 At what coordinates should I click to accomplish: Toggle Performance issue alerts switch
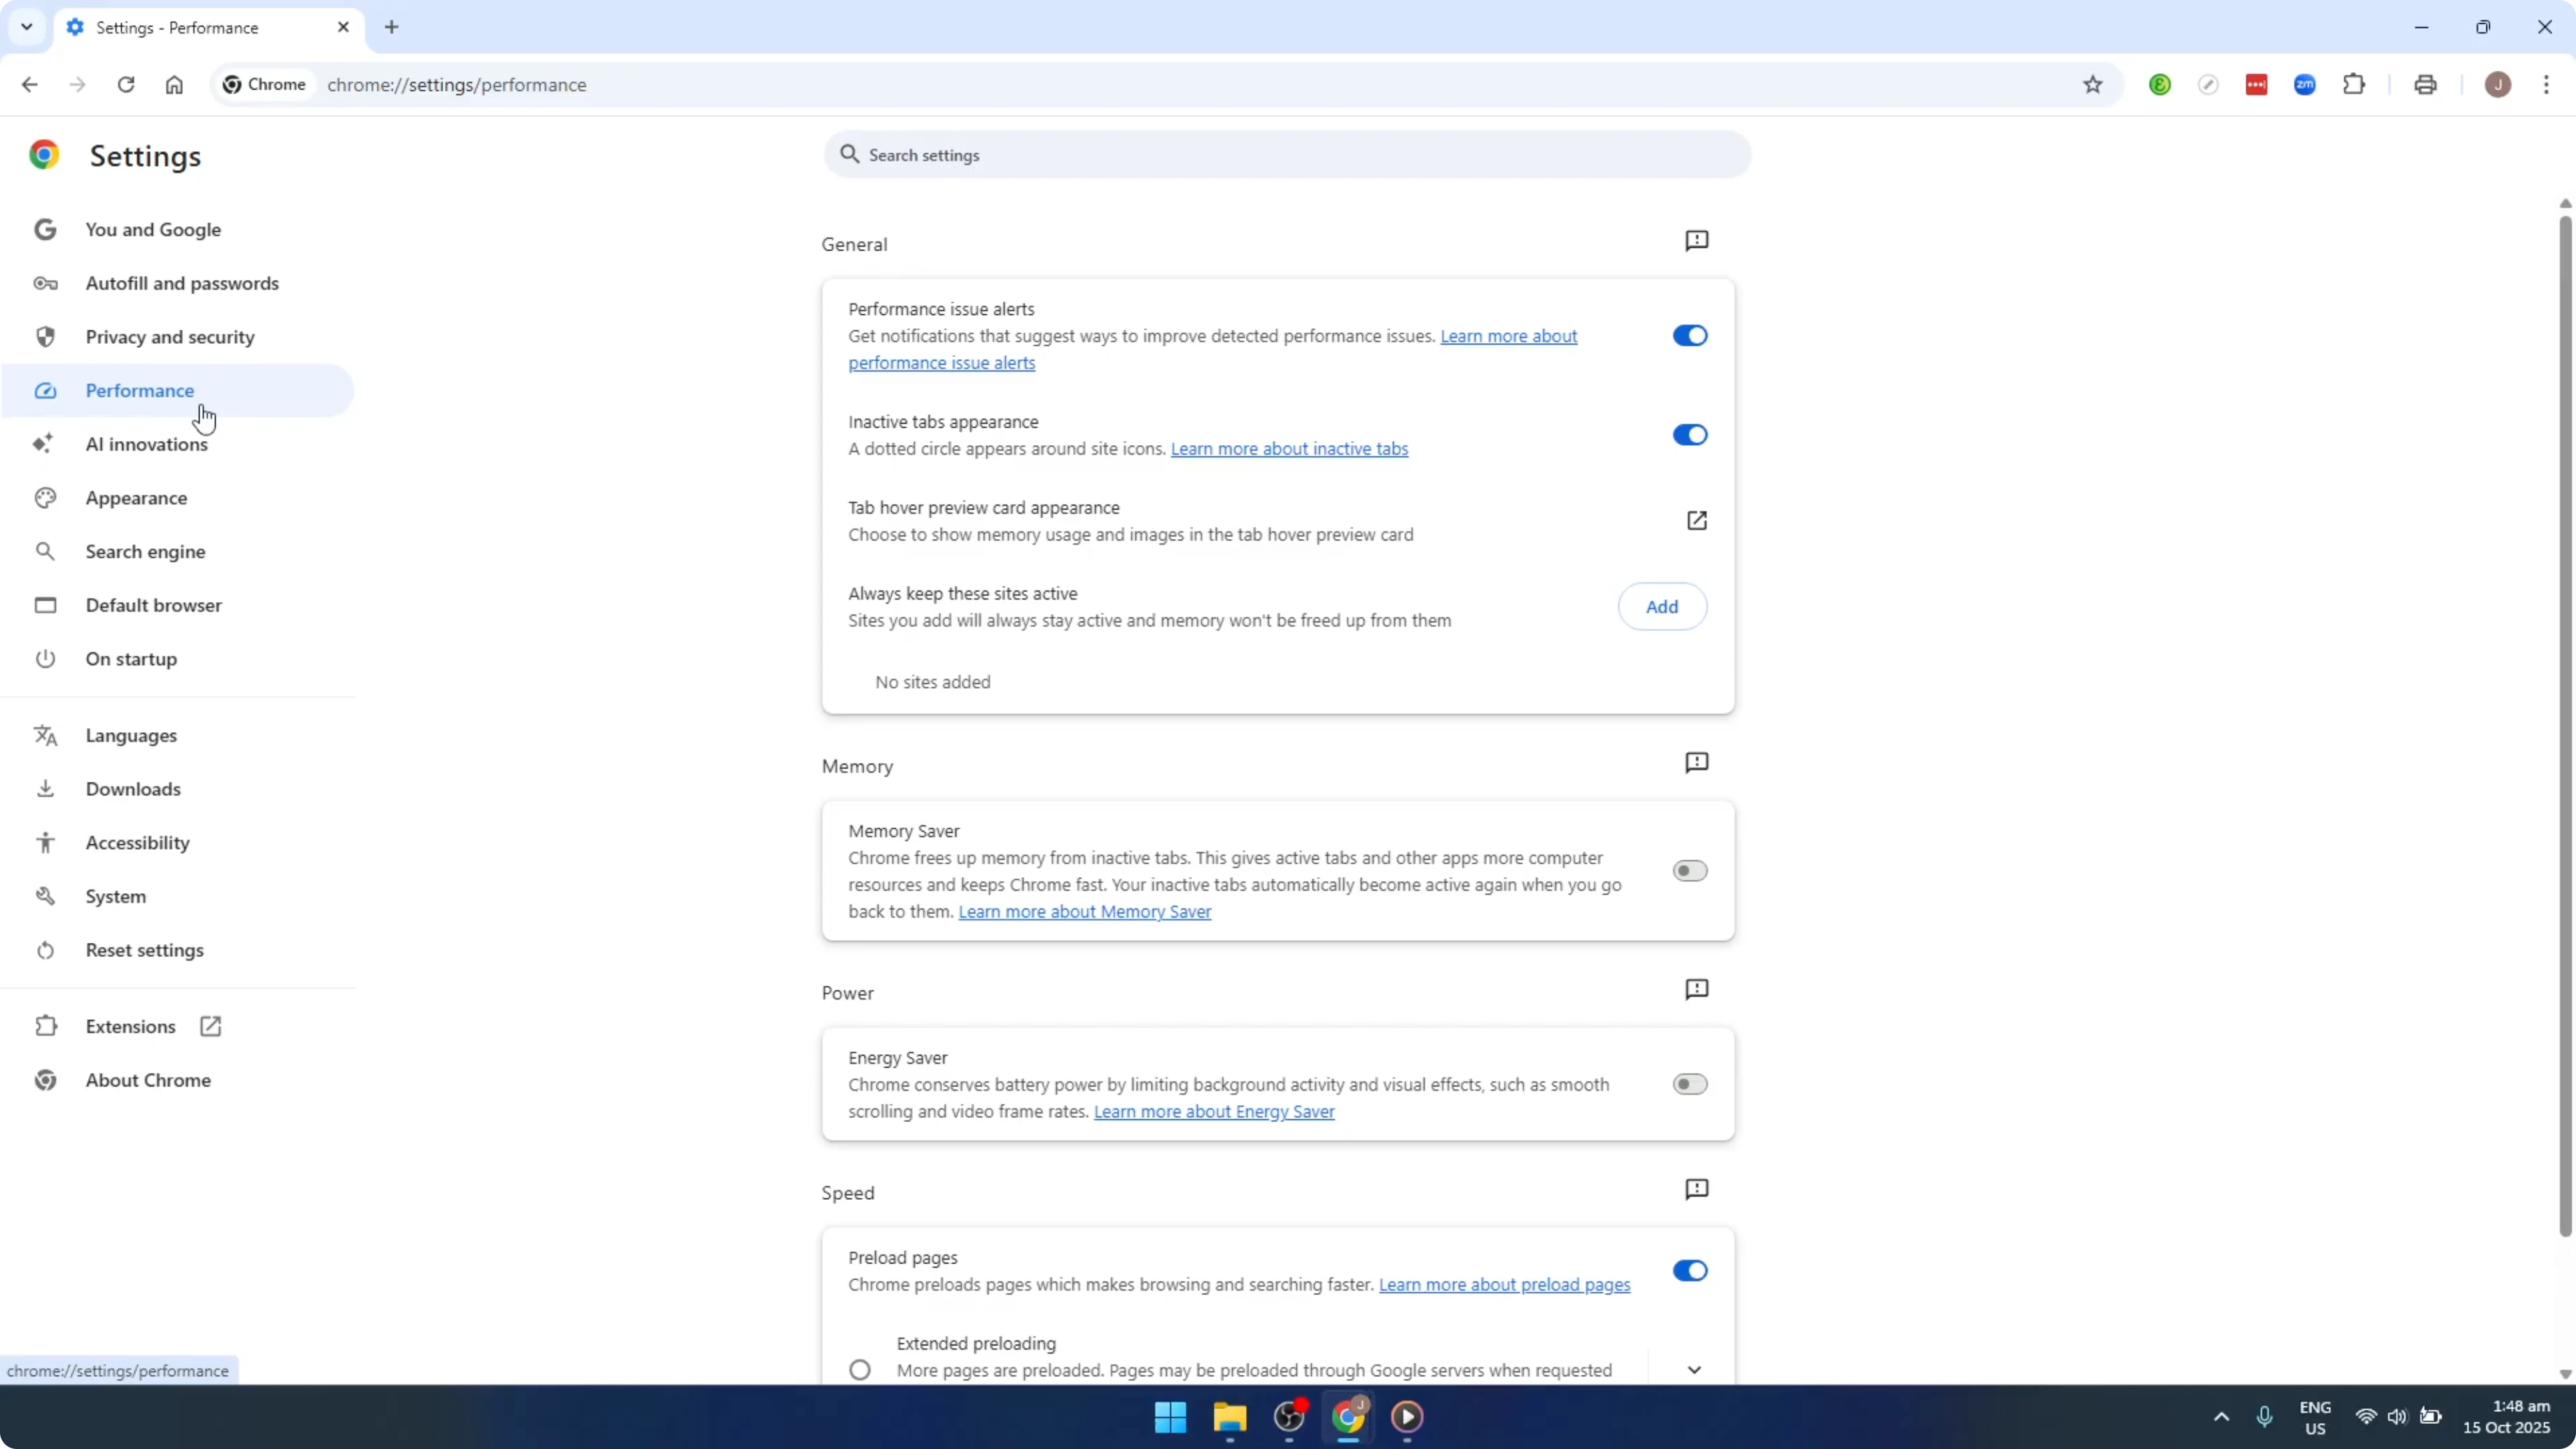pyautogui.click(x=1690, y=336)
